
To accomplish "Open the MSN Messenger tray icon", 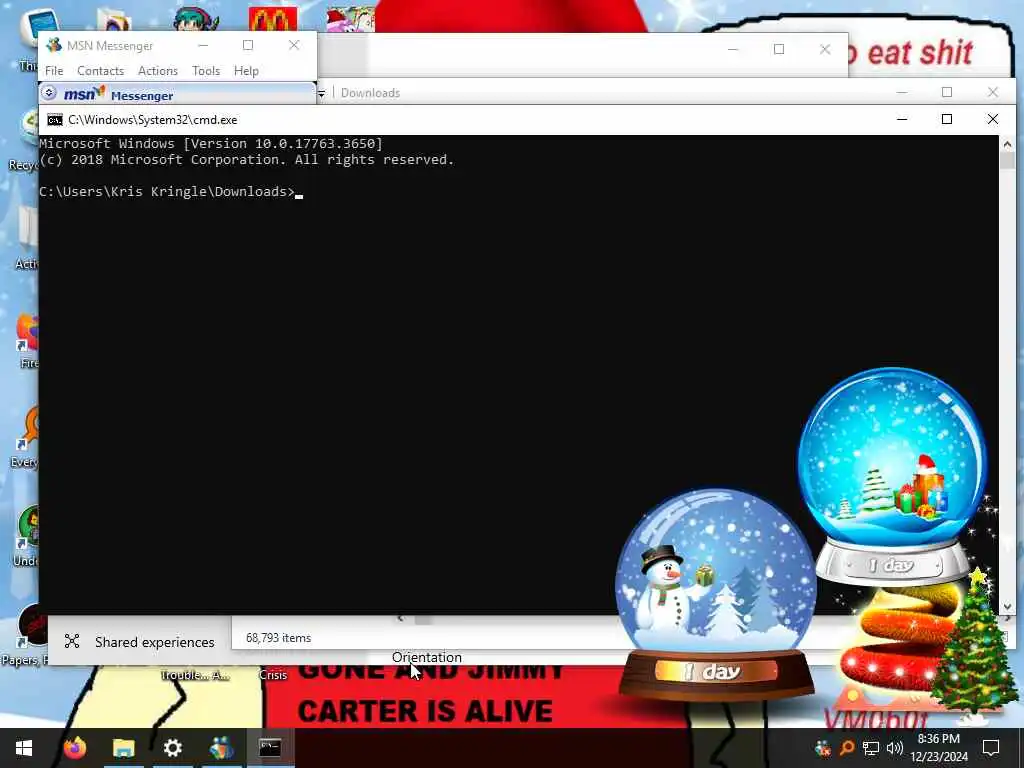I will click(x=823, y=748).
